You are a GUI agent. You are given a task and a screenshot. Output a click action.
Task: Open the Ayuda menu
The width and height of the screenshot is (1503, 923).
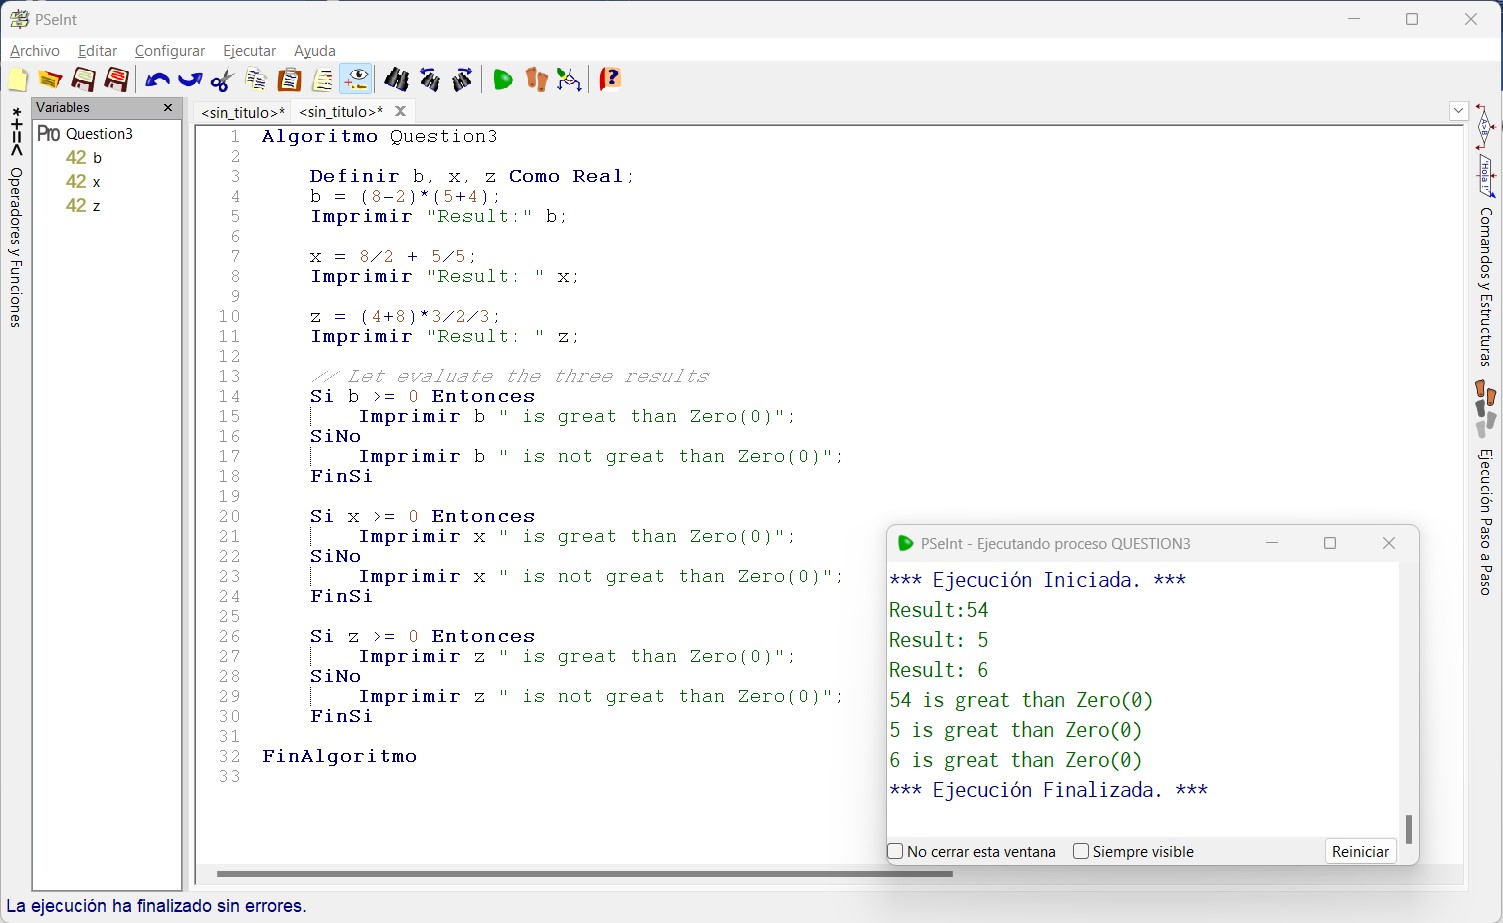click(x=315, y=51)
